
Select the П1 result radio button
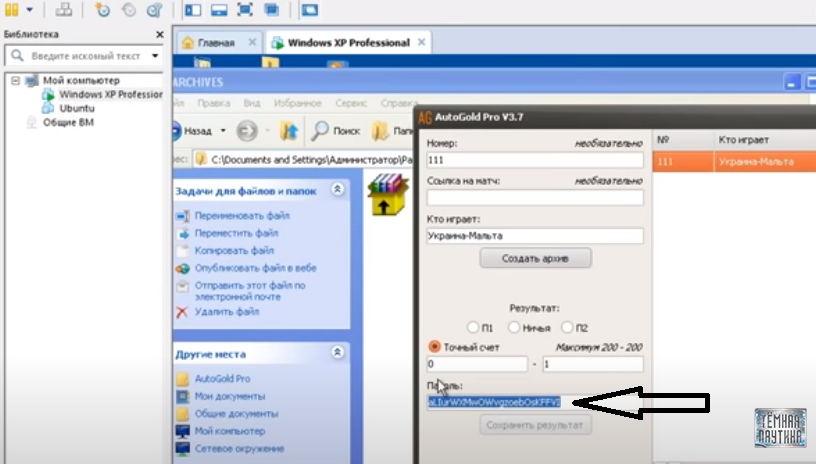(473, 327)
